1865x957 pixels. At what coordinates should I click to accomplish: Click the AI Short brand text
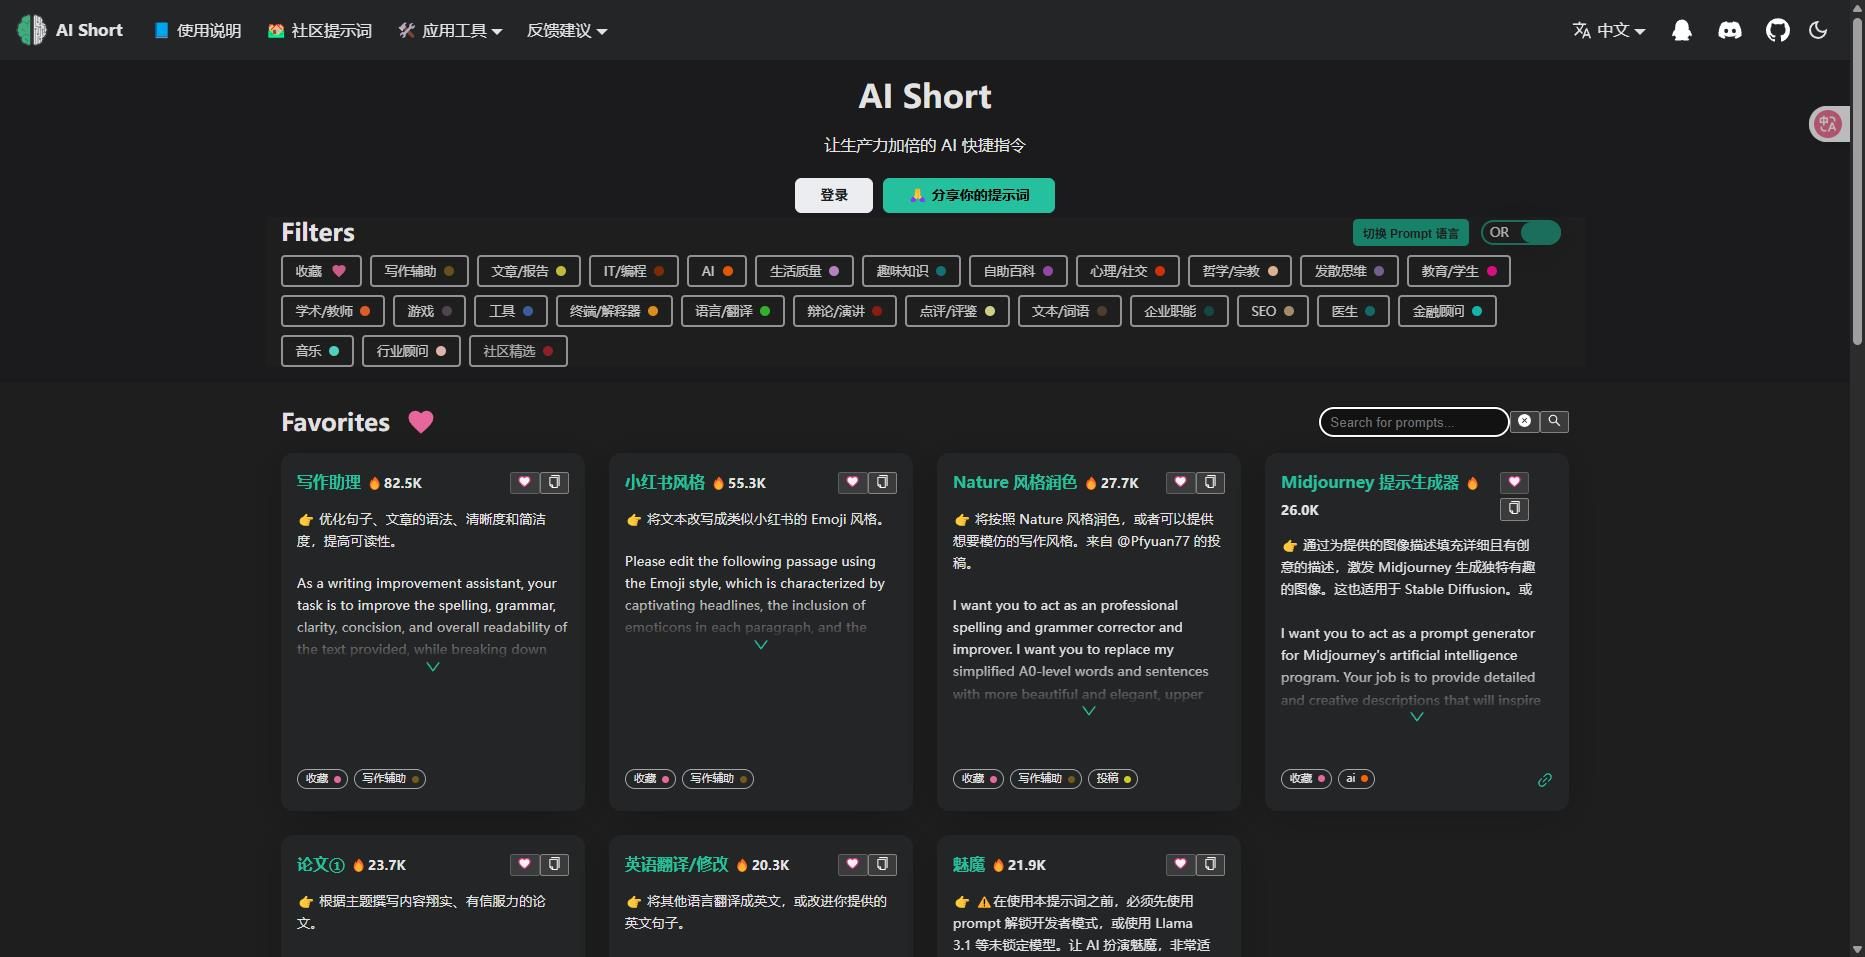pyautogui.click(x=89, y=30)
